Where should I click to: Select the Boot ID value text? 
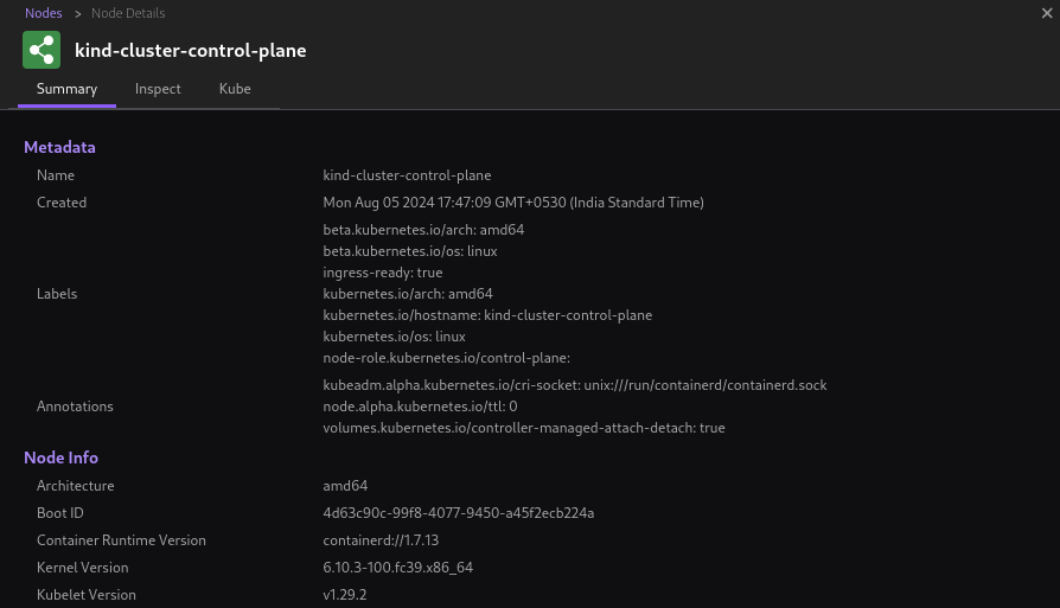click(458, 512)
